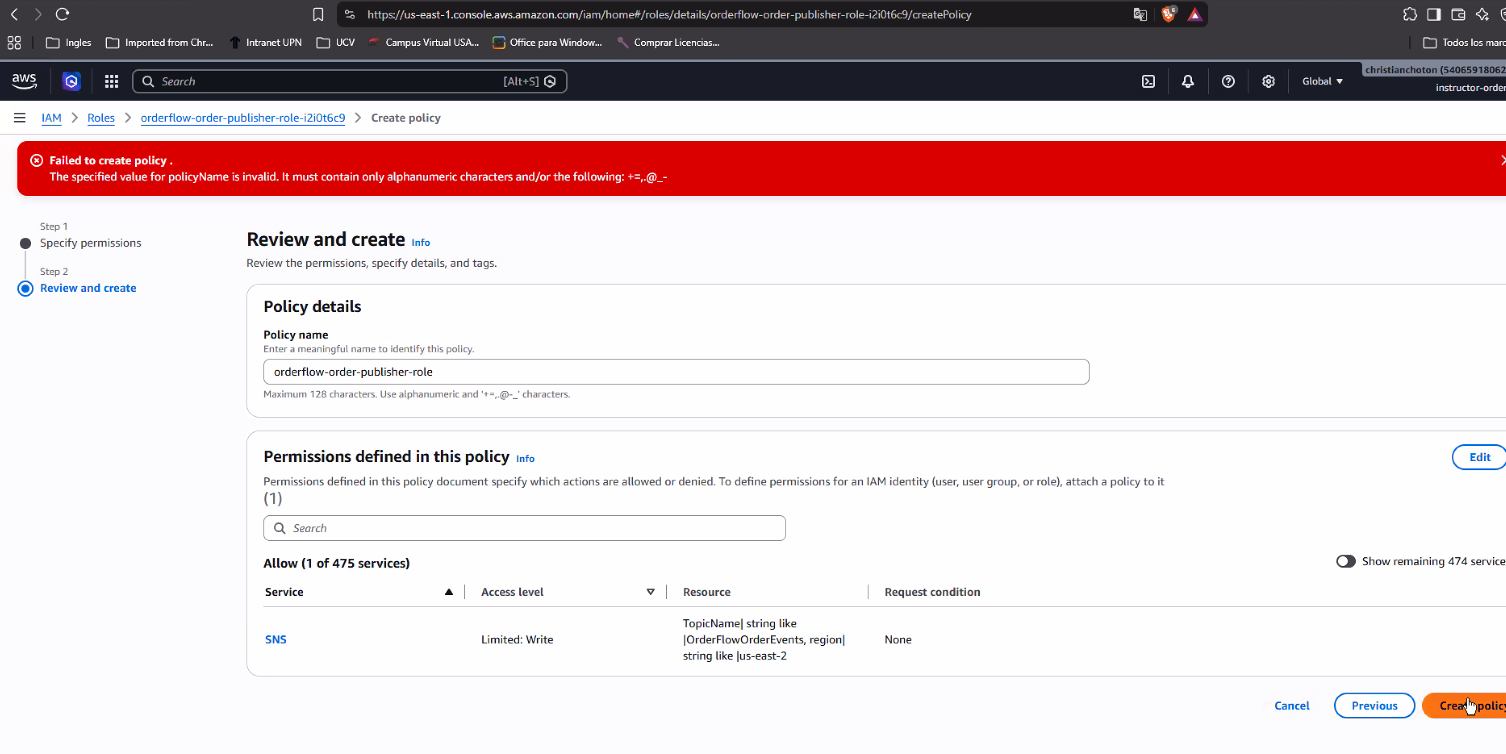Navigate to the Roles breadcrumb link
The height and width of the screenshot is (754, 1506).
pyautogui.click(x=101, y=118)
